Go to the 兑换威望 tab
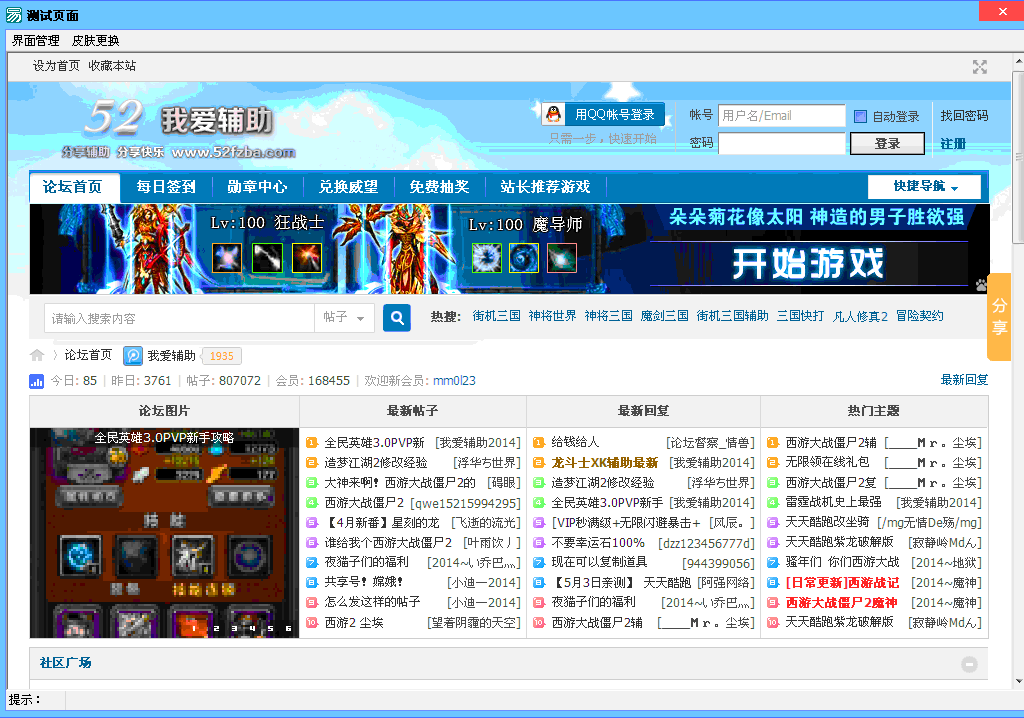Image resolution: width=1024 pixels, height=718 pixels. tap(348, 187)
